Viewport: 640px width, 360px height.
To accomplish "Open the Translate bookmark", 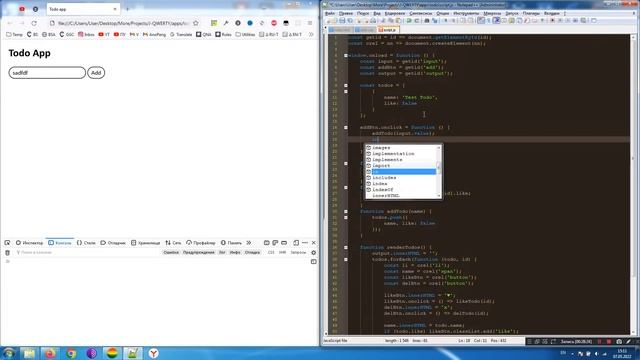I will [181, 35].
